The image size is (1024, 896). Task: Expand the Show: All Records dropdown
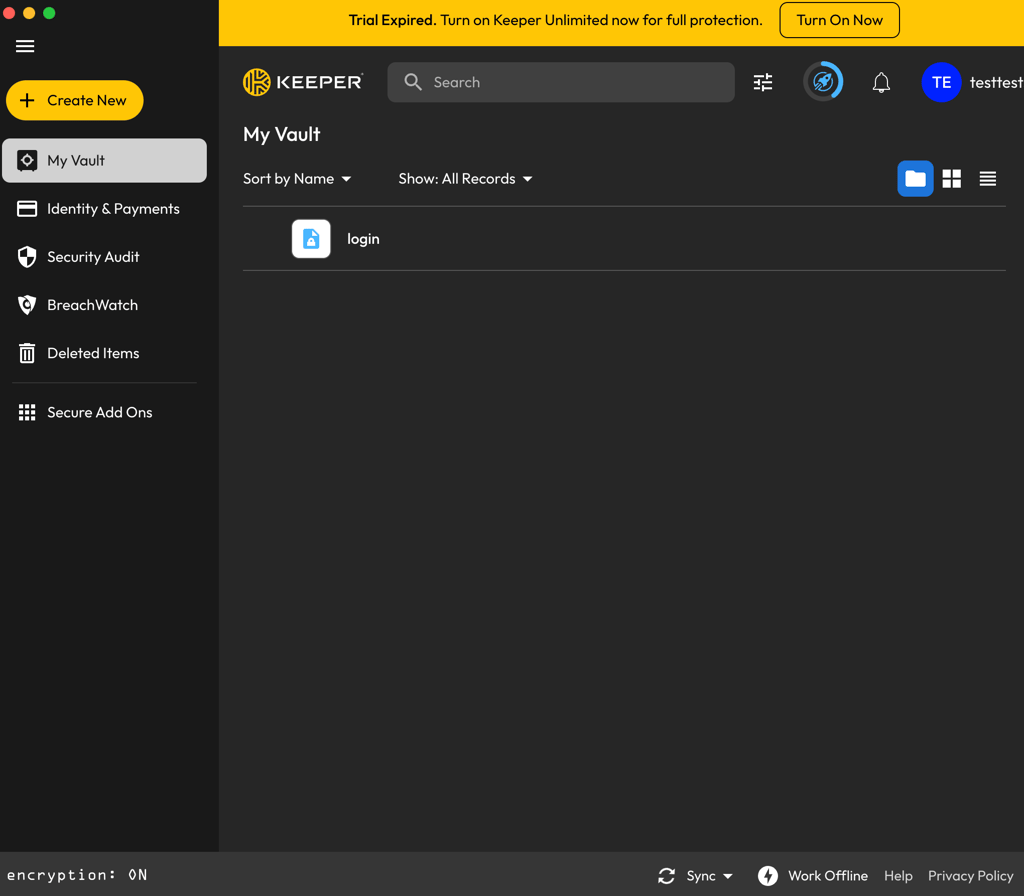click(466, 179)
